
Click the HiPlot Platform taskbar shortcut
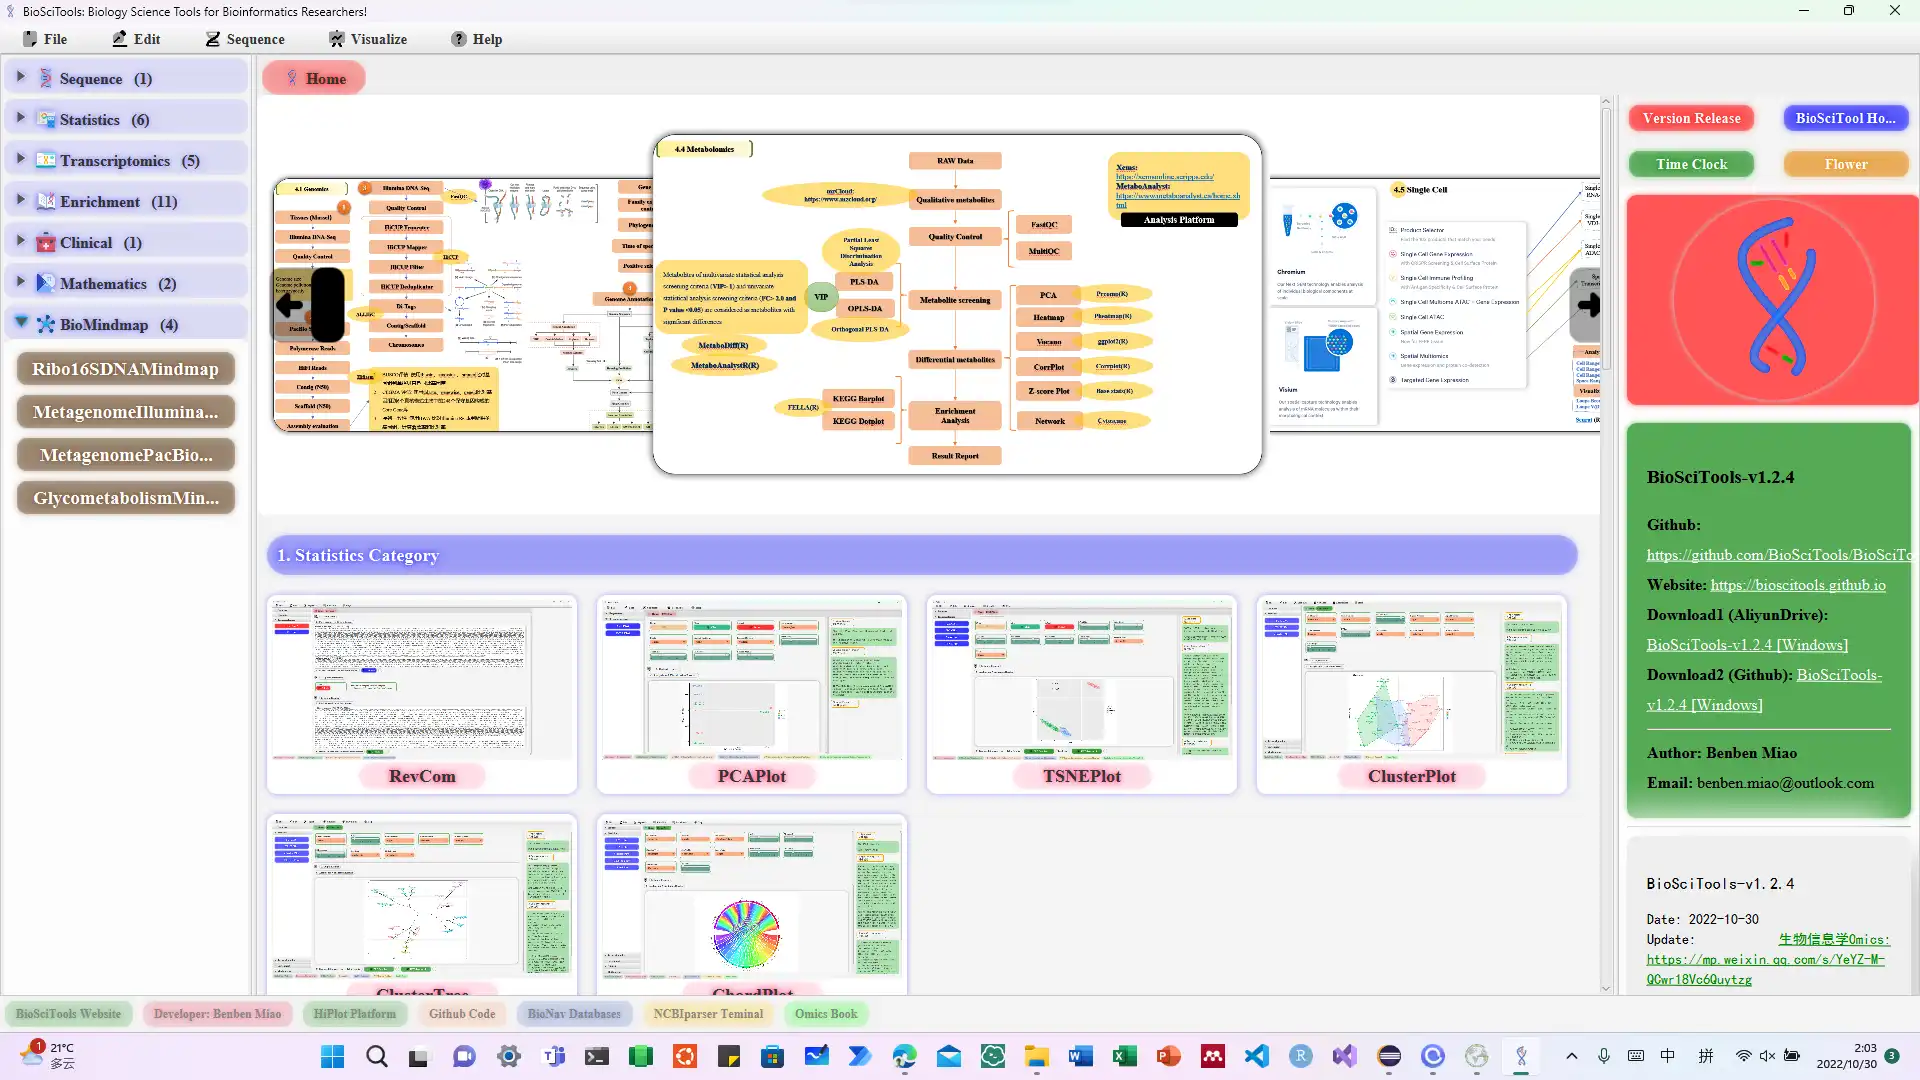(355, 1014)
